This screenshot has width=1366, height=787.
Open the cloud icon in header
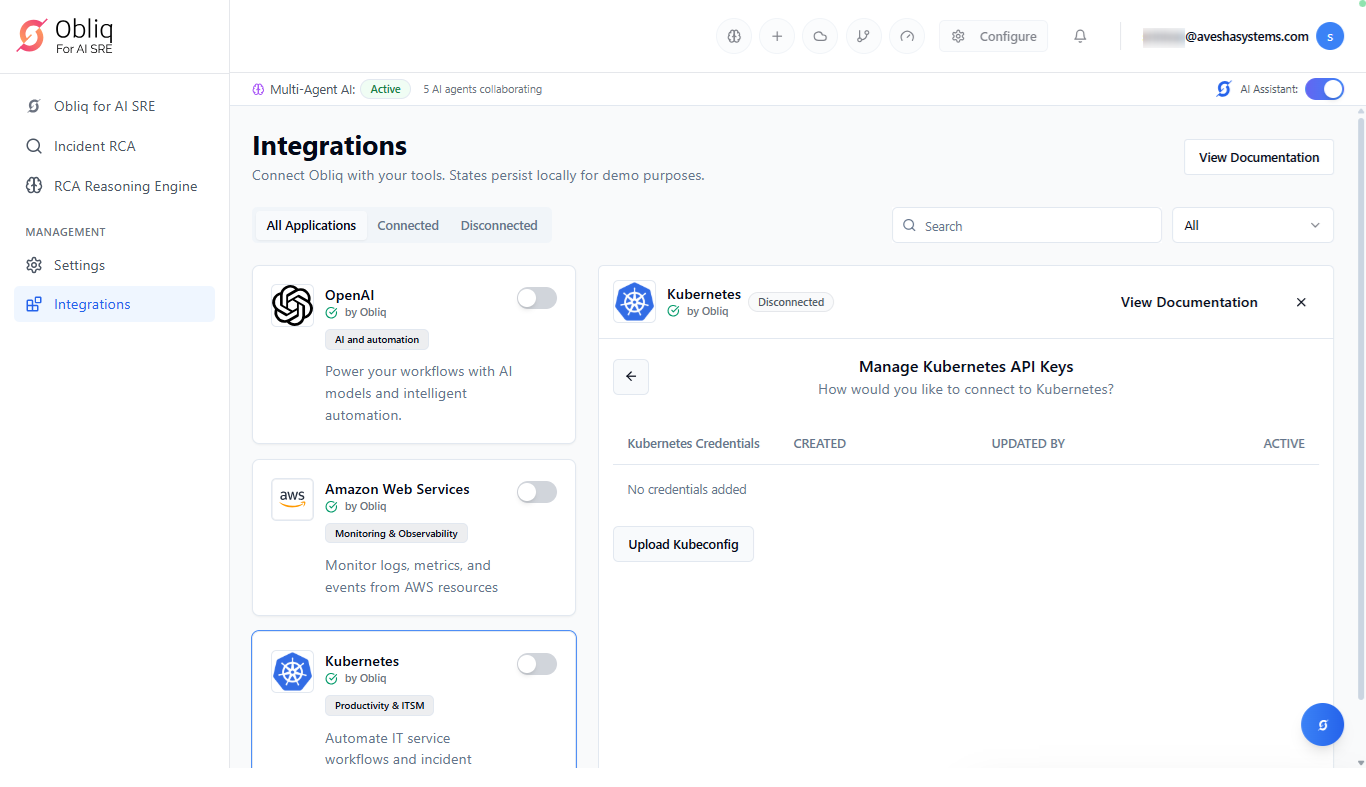point(820,37)
